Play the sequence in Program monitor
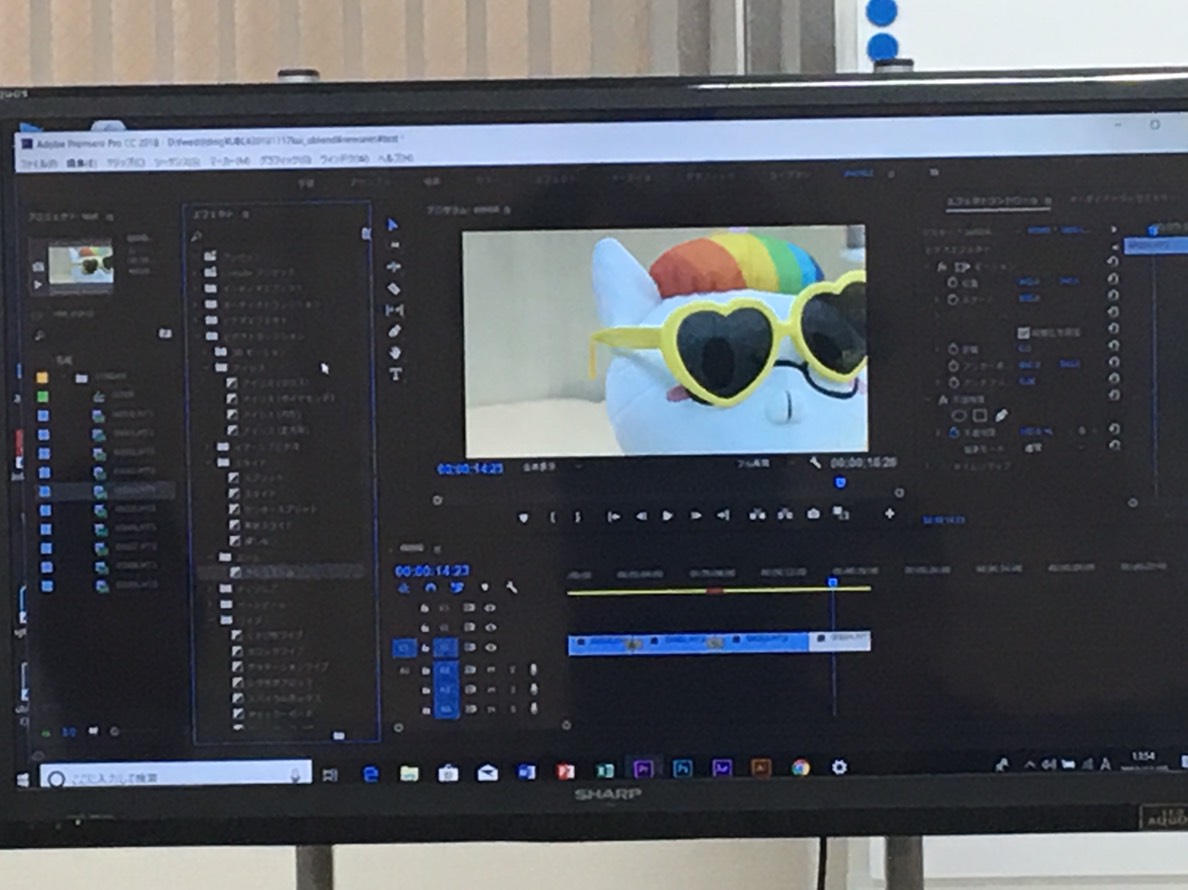The height and width of the screenshot is (890, 1188). tap(667, 516)
